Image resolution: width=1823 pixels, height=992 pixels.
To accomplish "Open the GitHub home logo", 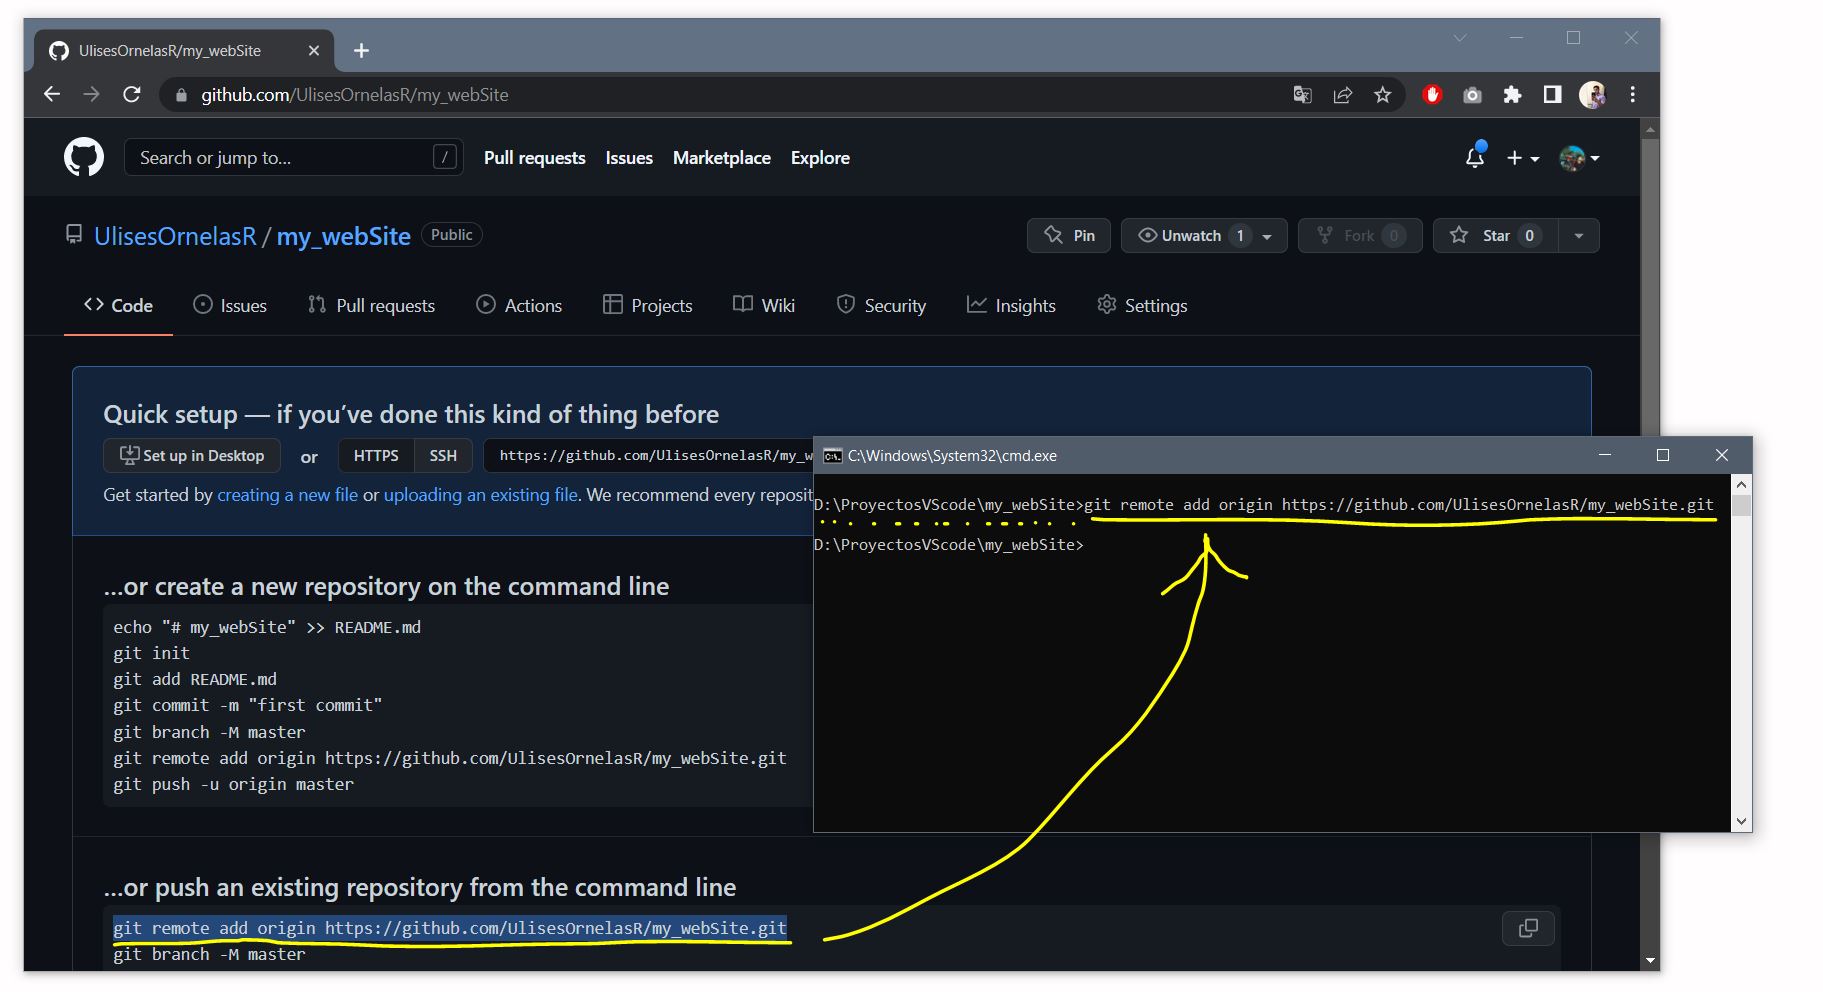I will (84, 158).
